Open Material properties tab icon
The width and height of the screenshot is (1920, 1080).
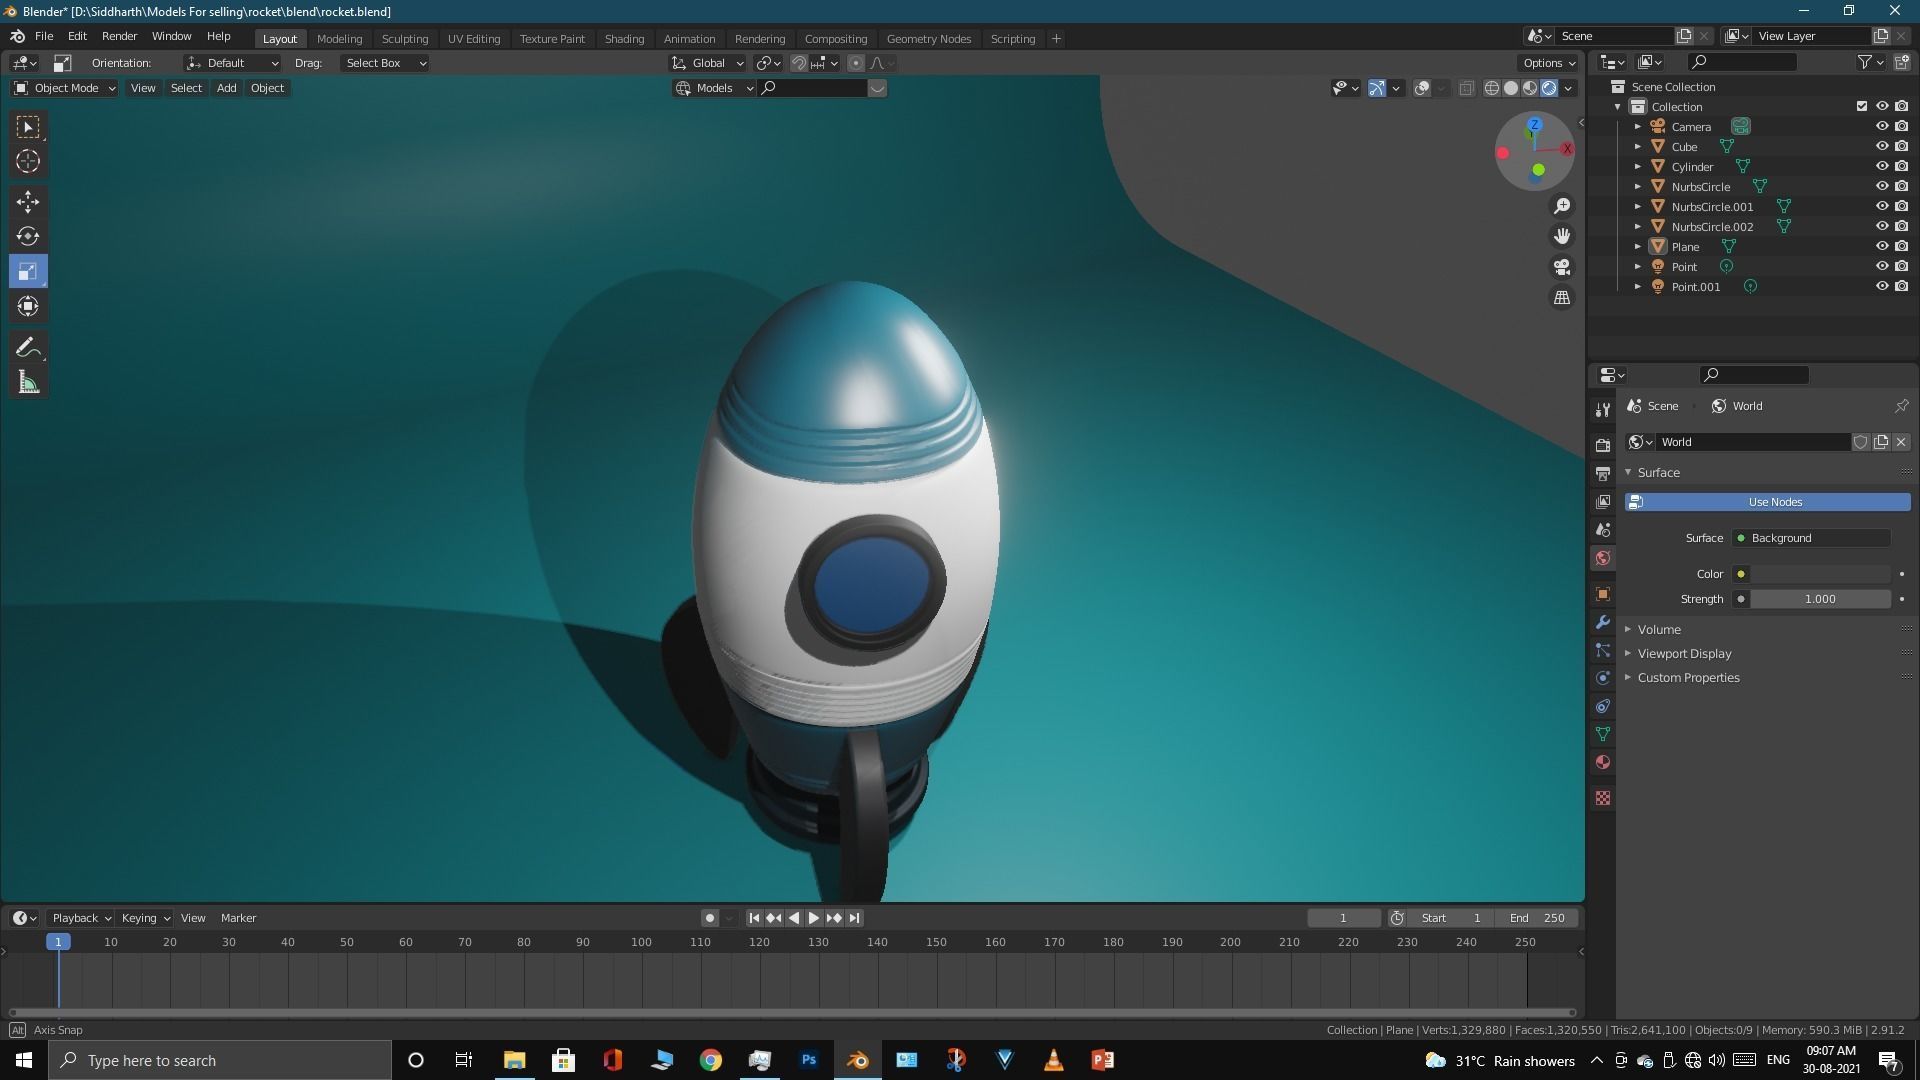pyautogui.click(x=1603, y=762)
